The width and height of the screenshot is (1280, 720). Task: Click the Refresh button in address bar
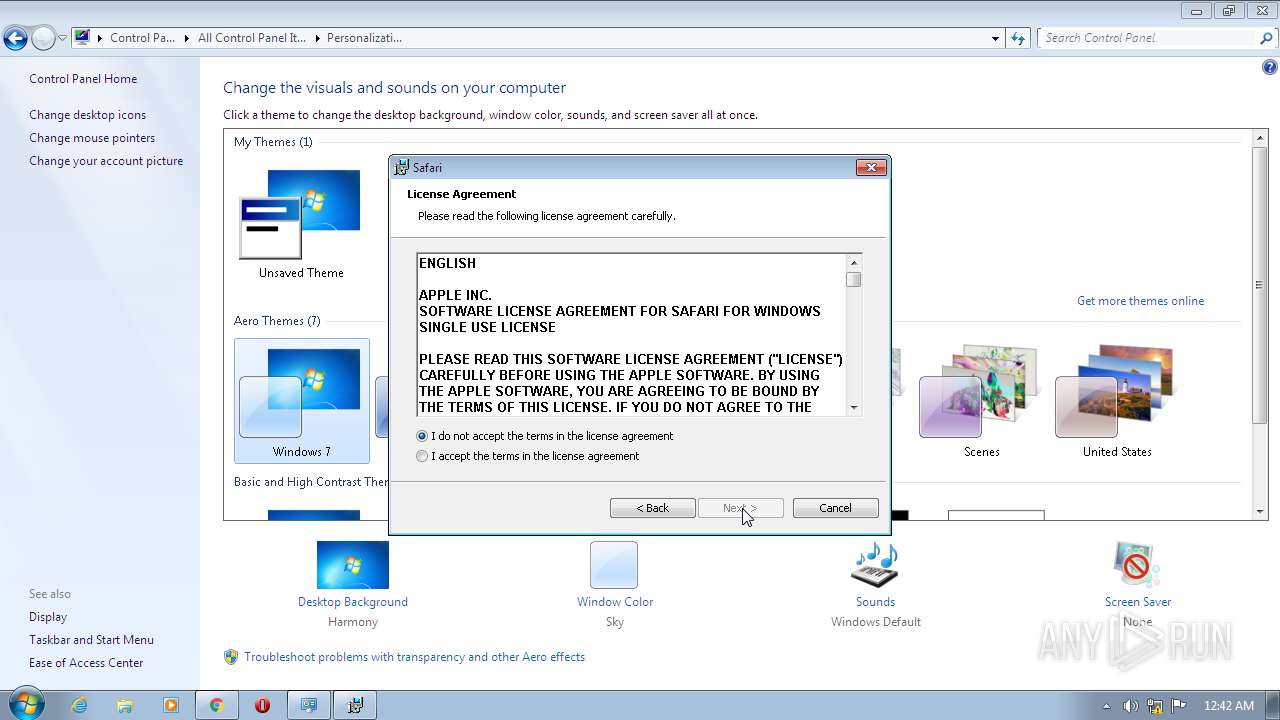coord(1018,38)
